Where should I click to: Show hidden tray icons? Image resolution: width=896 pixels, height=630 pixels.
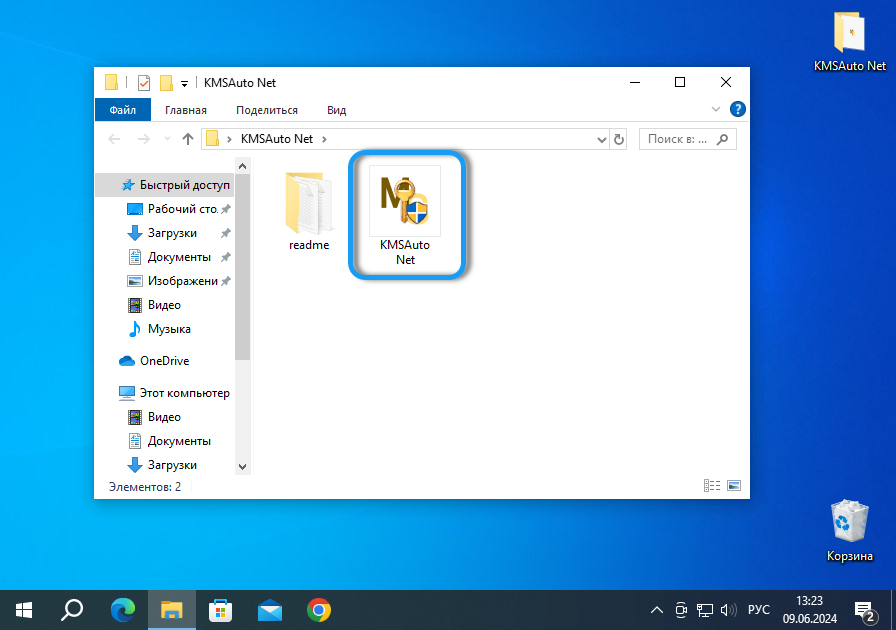click(x=657, y=610)
